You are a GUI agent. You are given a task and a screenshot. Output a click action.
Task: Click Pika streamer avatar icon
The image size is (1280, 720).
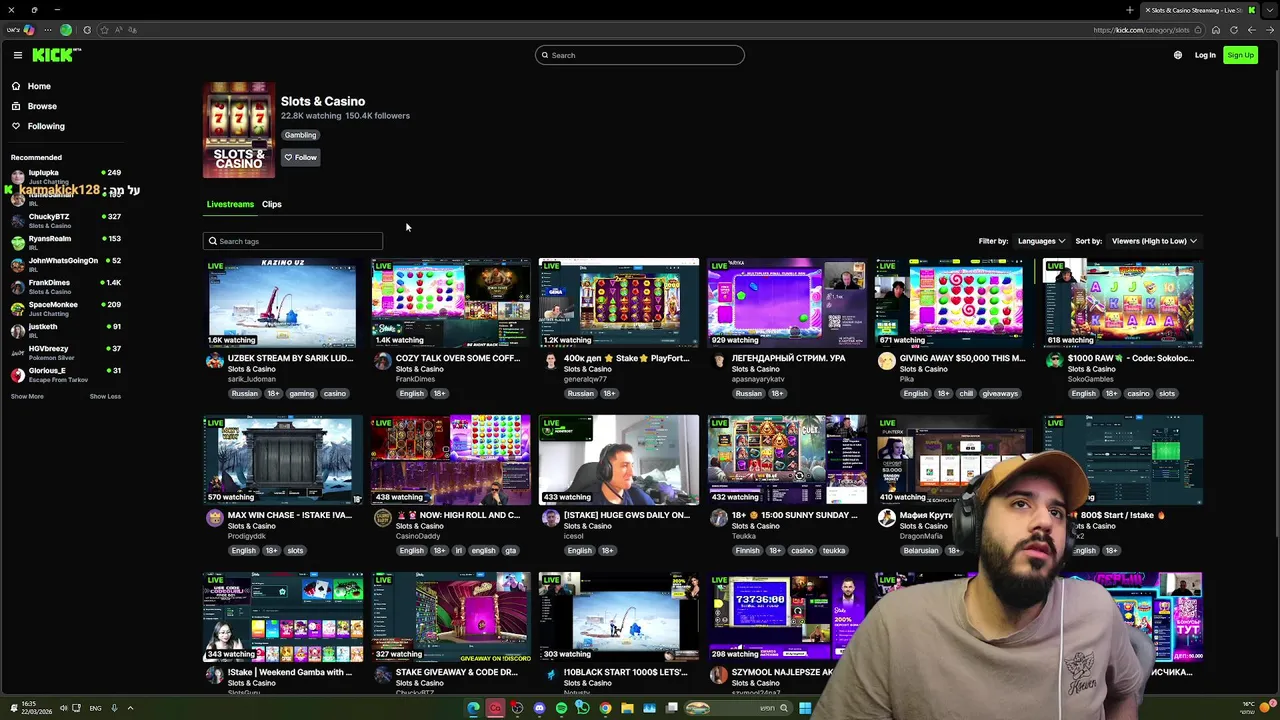[x=886, y=361]
